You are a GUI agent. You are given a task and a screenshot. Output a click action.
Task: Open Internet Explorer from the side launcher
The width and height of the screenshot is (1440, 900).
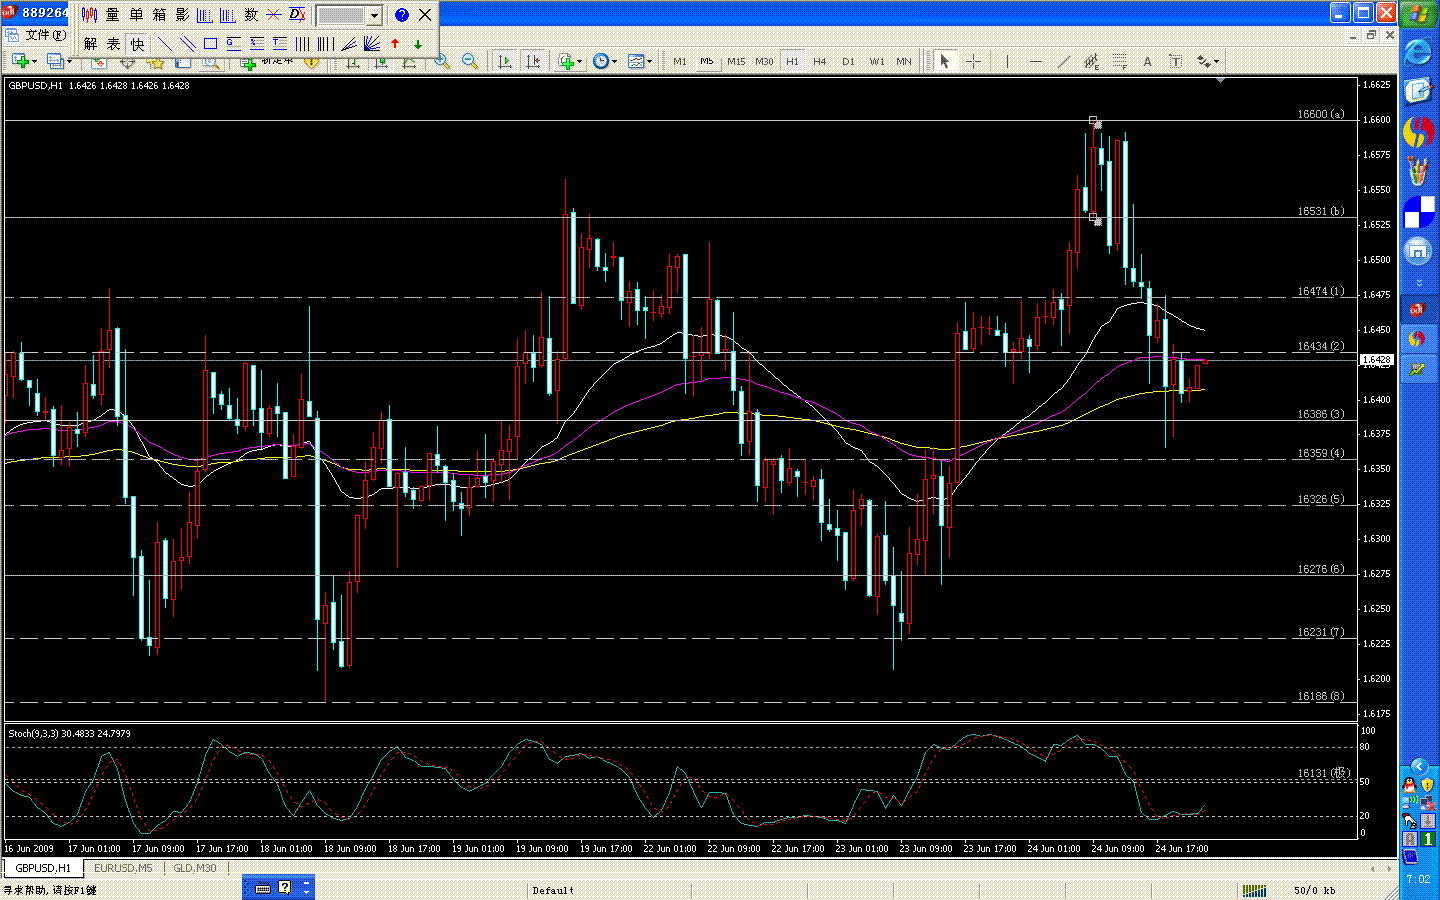coord(1418,52)
